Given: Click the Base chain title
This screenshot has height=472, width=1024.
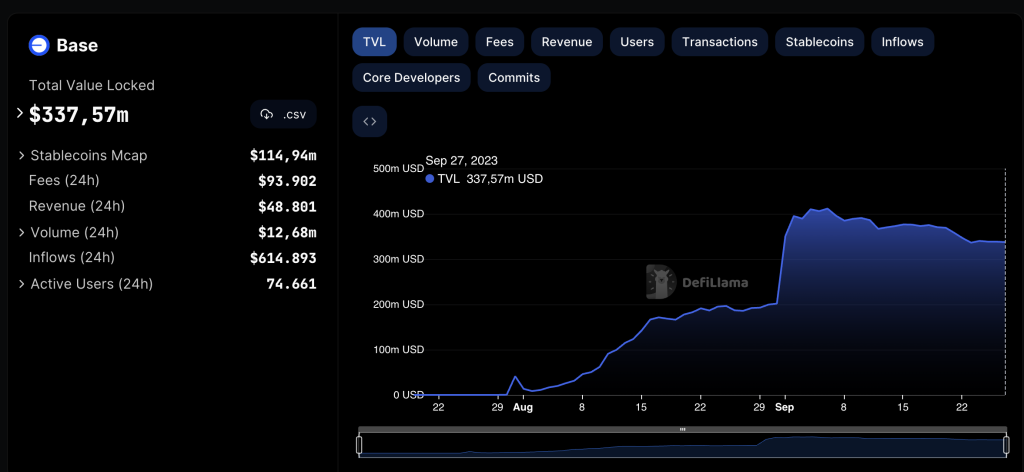Looking at the screenshot, I should point(77,45).
